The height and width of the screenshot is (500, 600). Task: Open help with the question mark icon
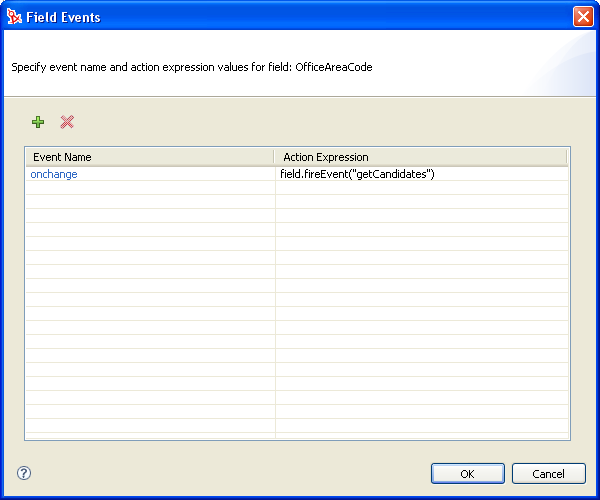tap(24, 473)
